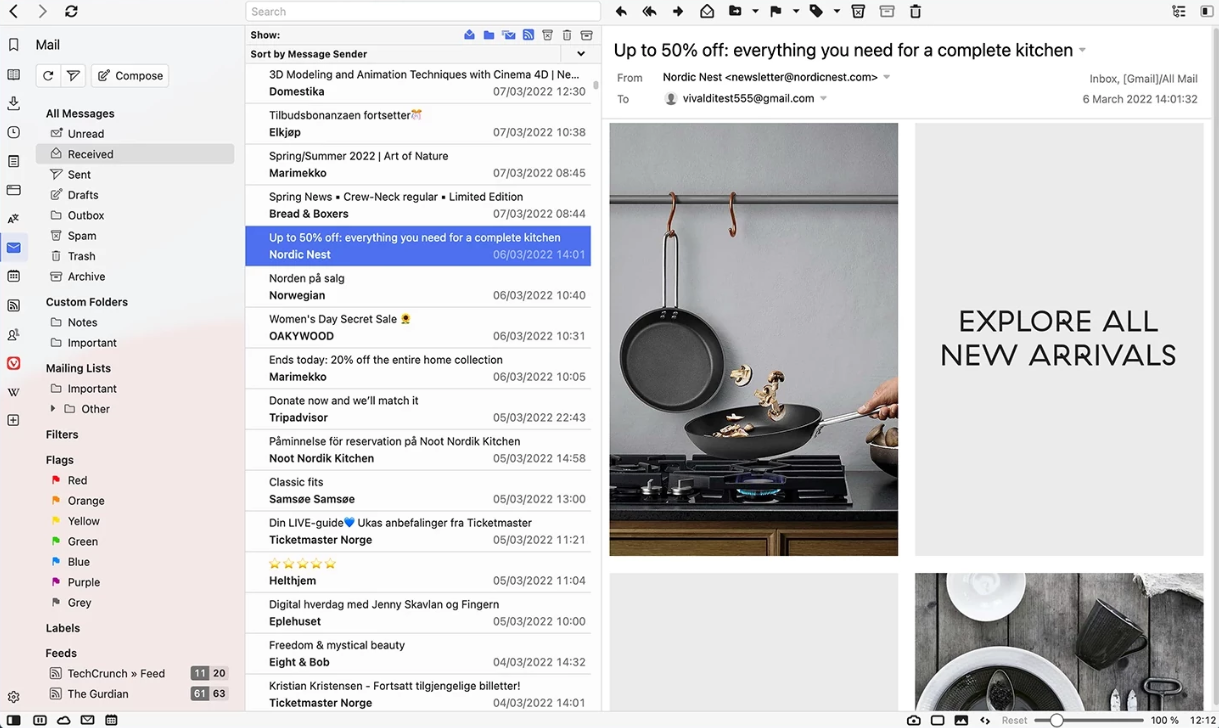Mark message as read with envelope icon
This screenshot has width=1219, height=728.
pos(707,11)
